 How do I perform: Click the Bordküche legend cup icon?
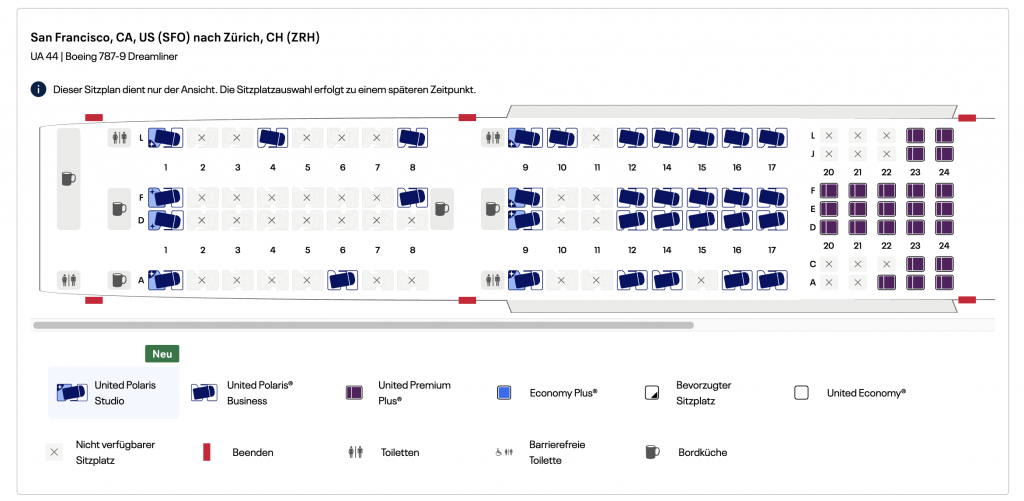652,452
